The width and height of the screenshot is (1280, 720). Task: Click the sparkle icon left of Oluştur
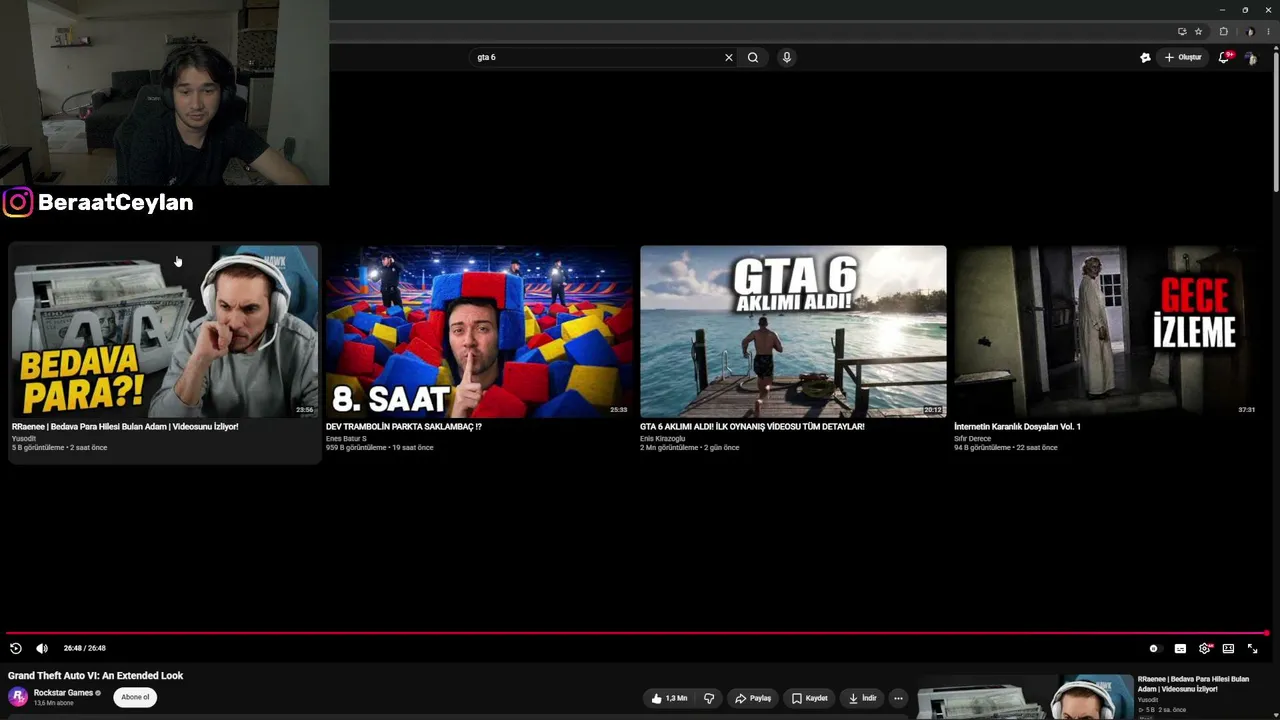[x=1145, y=57]
